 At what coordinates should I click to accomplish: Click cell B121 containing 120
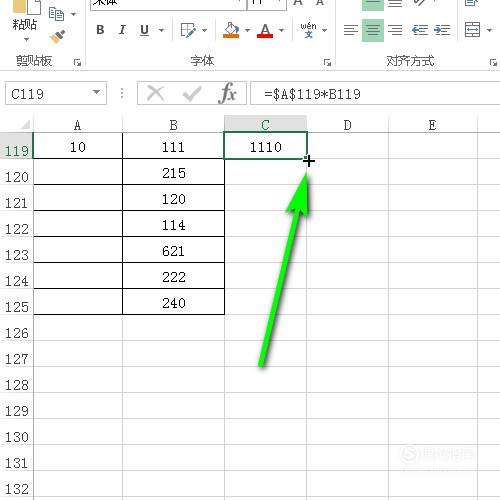(x=173, y=198)
